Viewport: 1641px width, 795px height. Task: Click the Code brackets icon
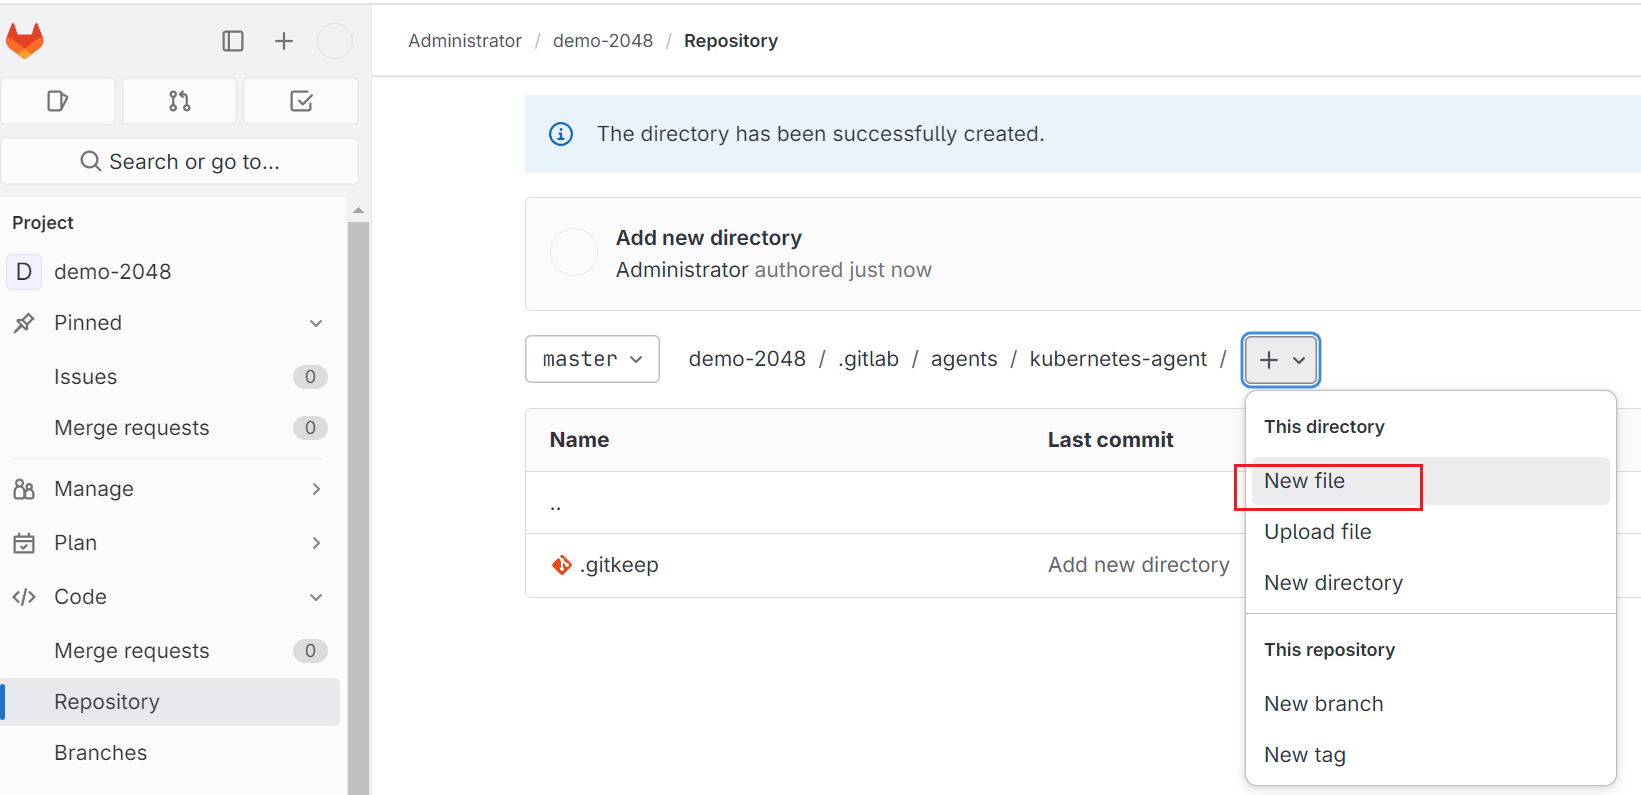coord(24,597)
